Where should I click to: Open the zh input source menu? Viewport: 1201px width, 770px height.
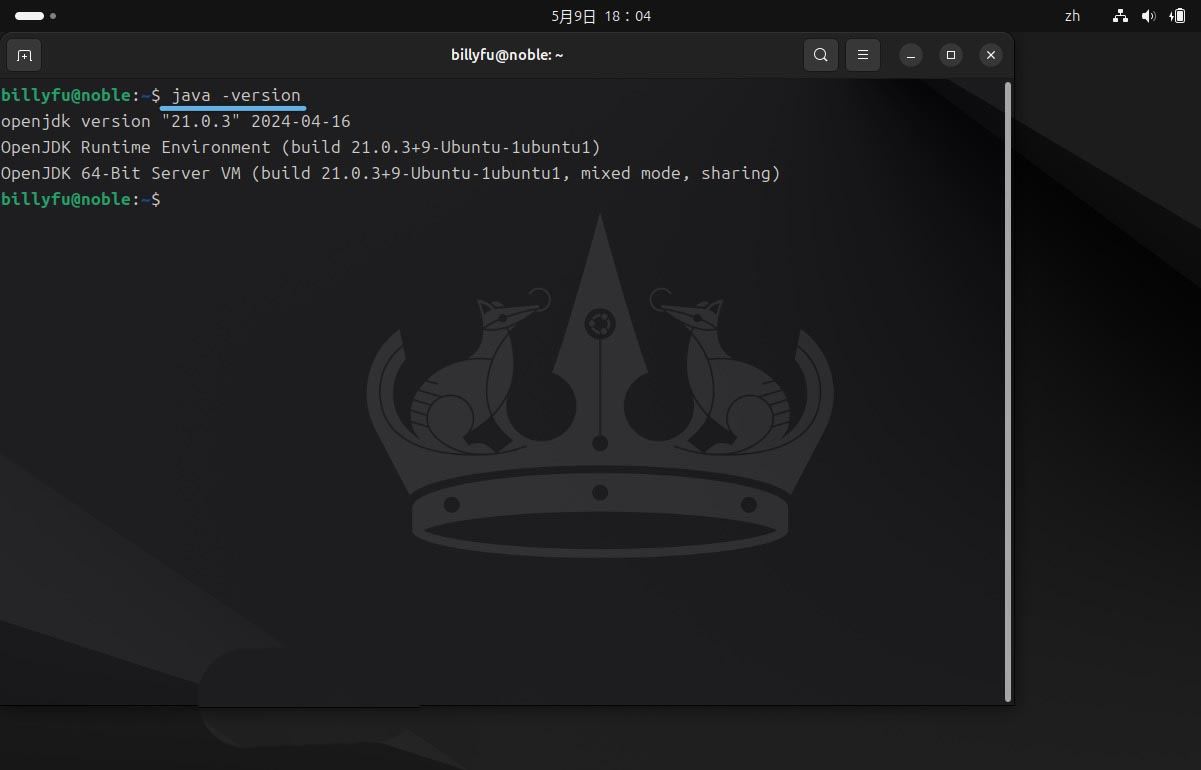tap(1072, 16)
